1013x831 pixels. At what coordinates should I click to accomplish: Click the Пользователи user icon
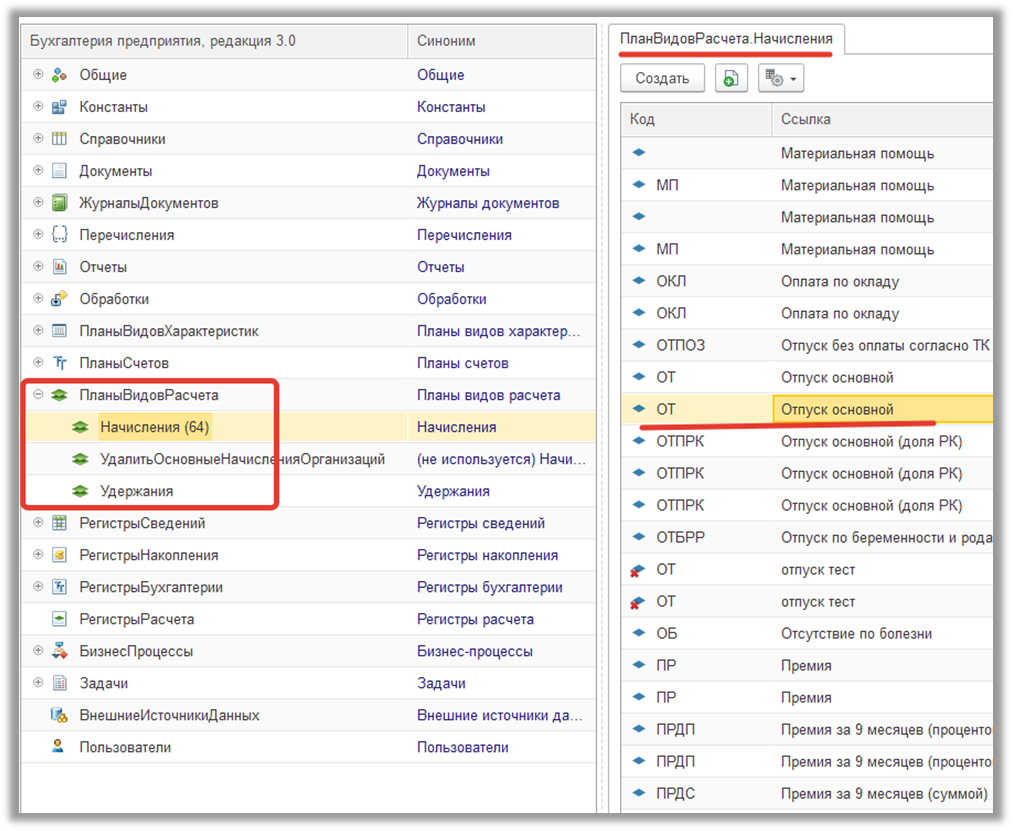[x=59, y=747]
